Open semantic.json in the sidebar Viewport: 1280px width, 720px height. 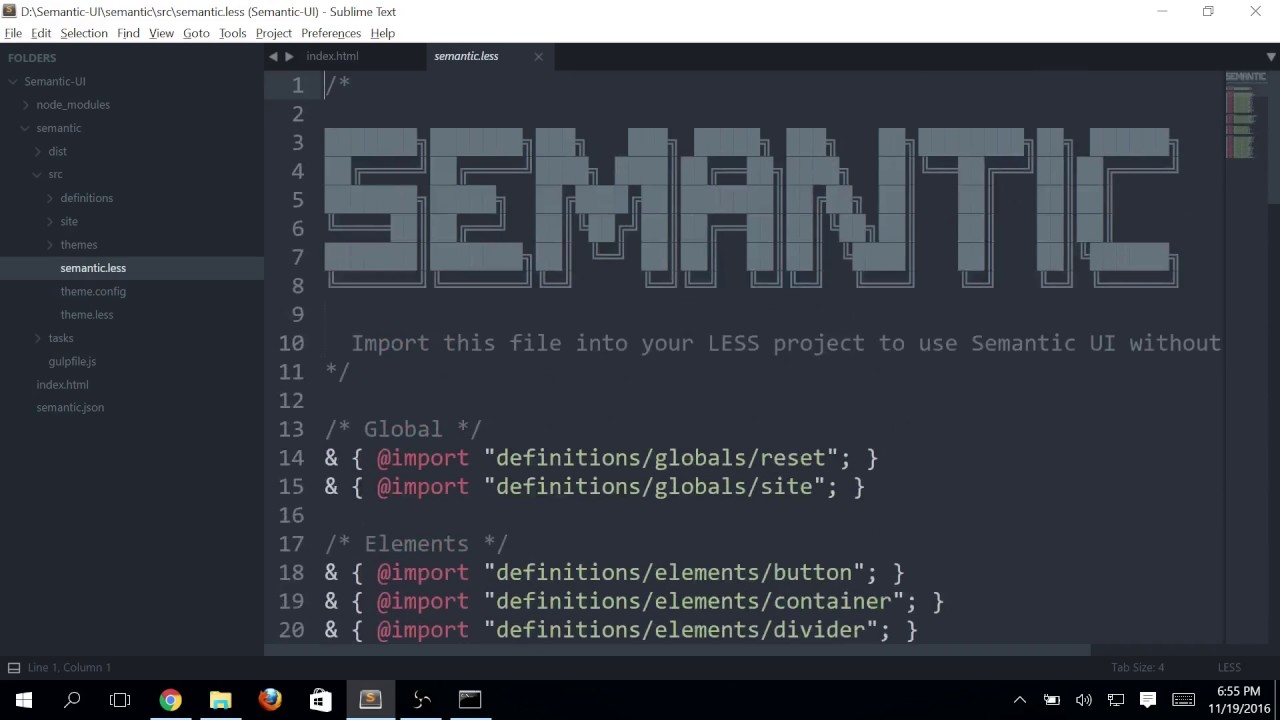coord(70,407)
